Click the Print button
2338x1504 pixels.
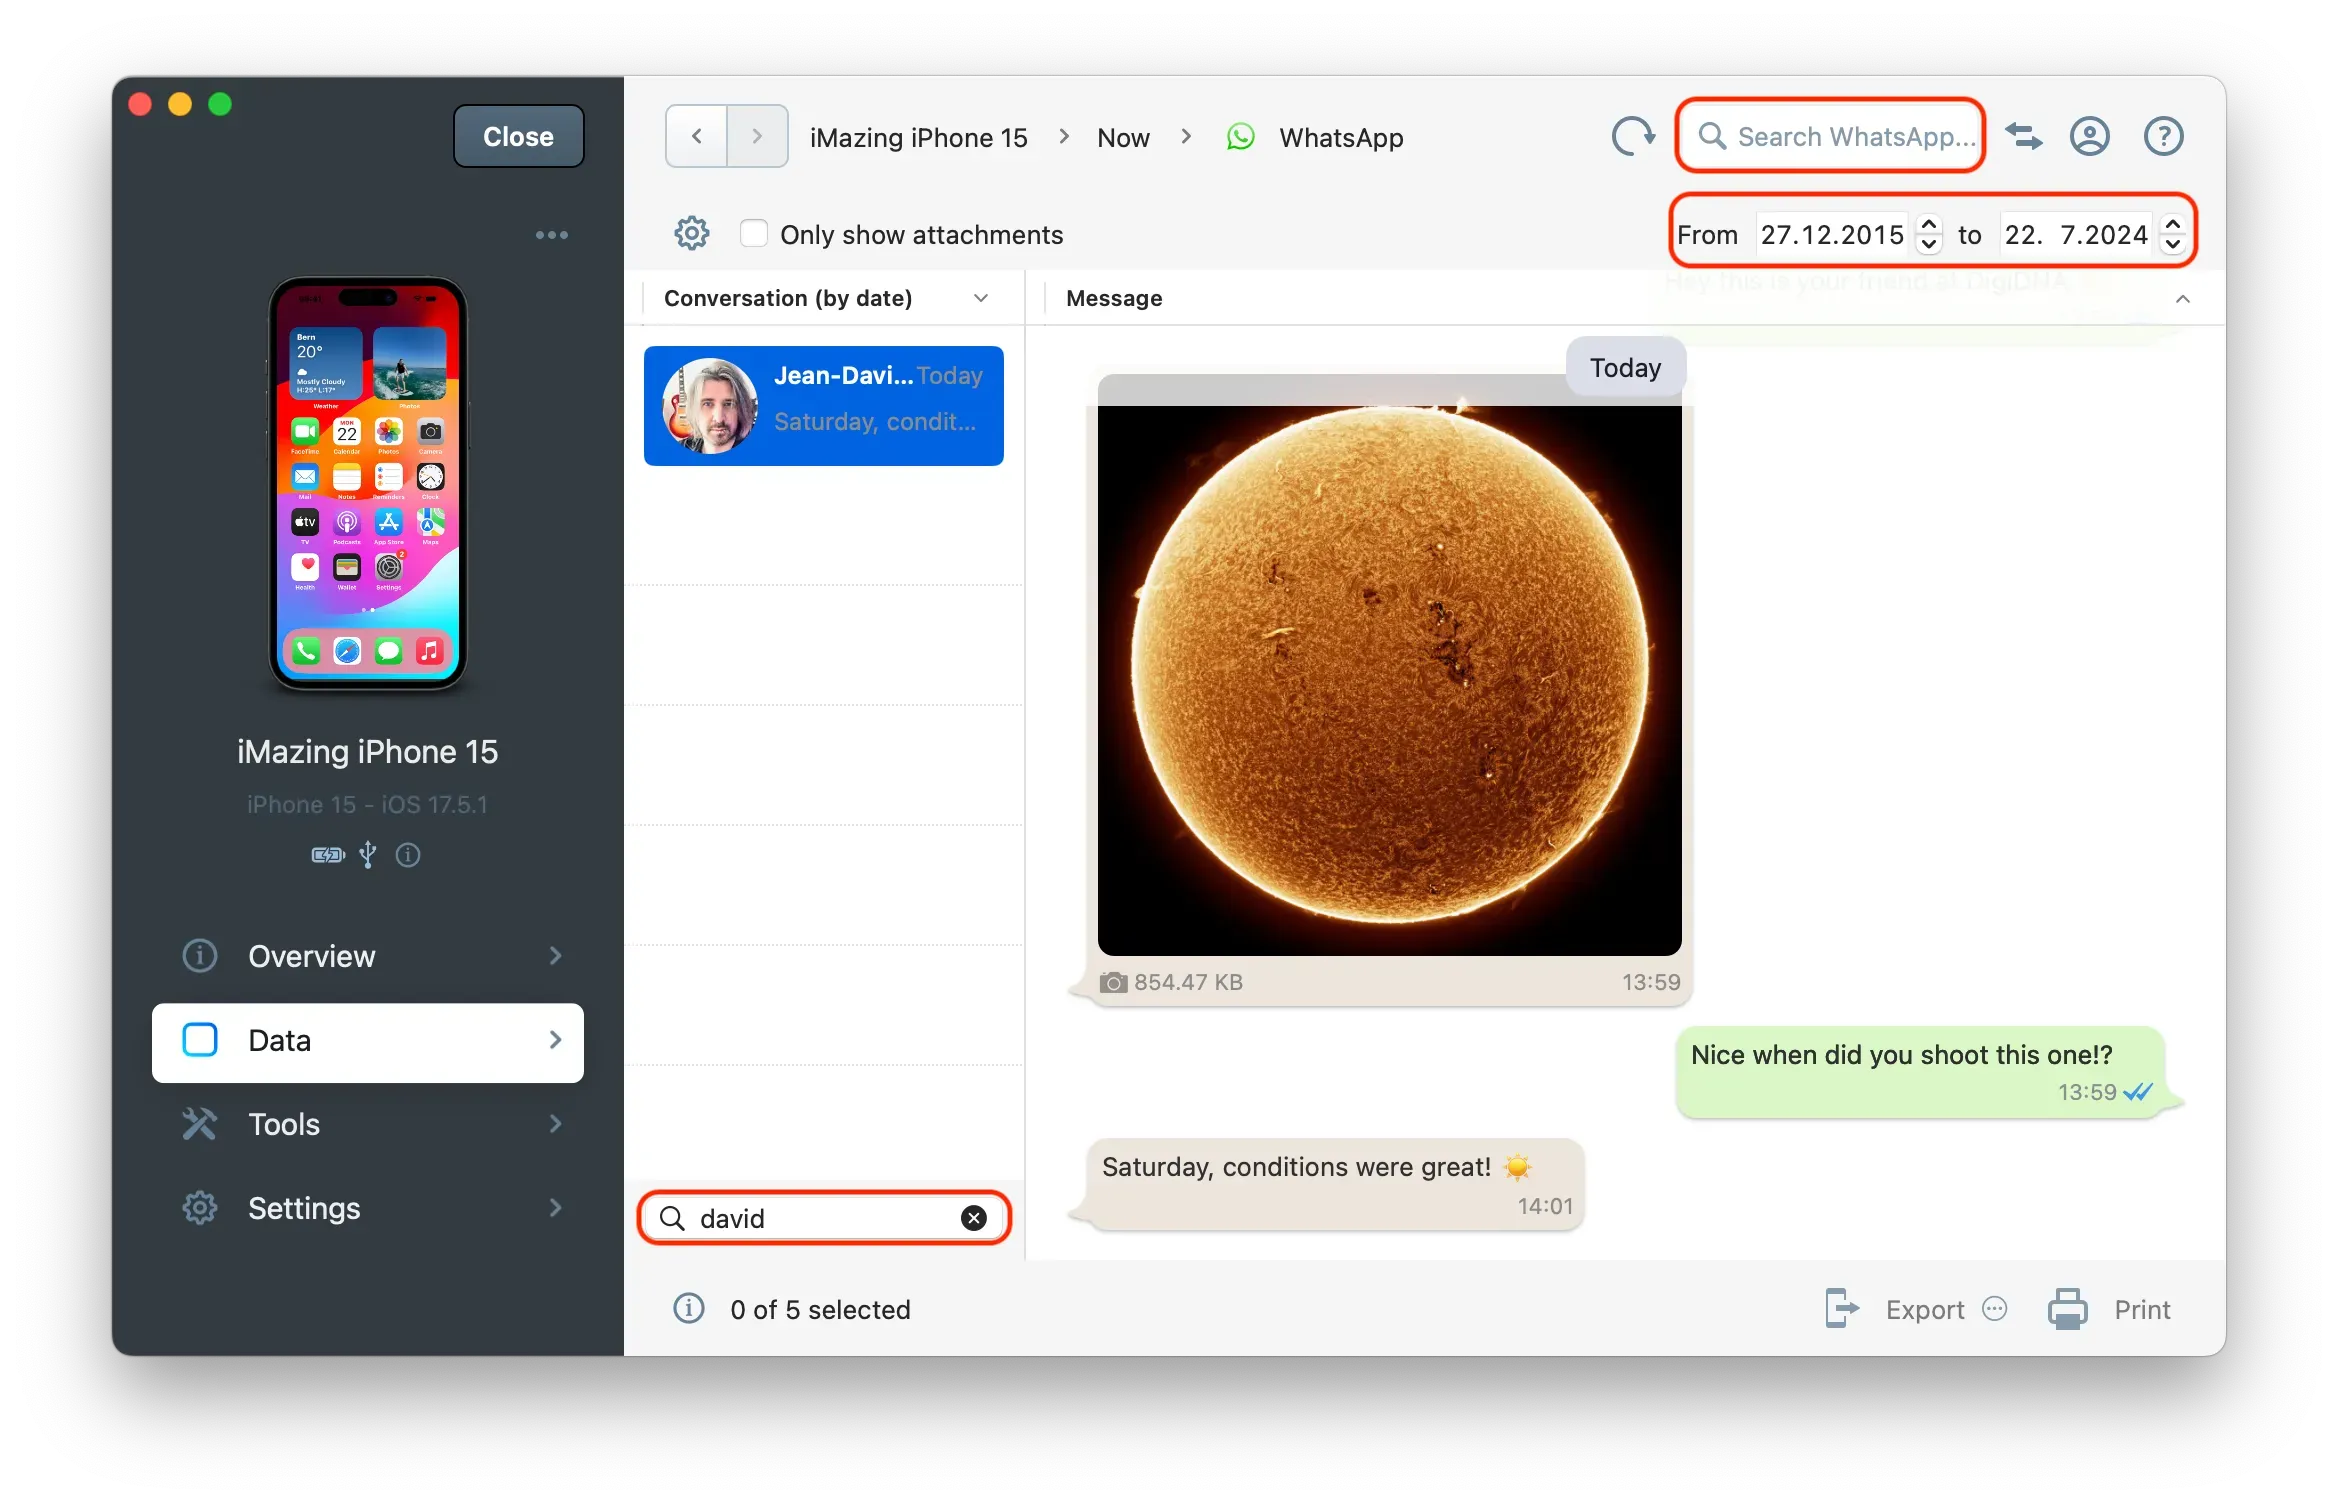pyautogui.click(x=2141, y=1309)
